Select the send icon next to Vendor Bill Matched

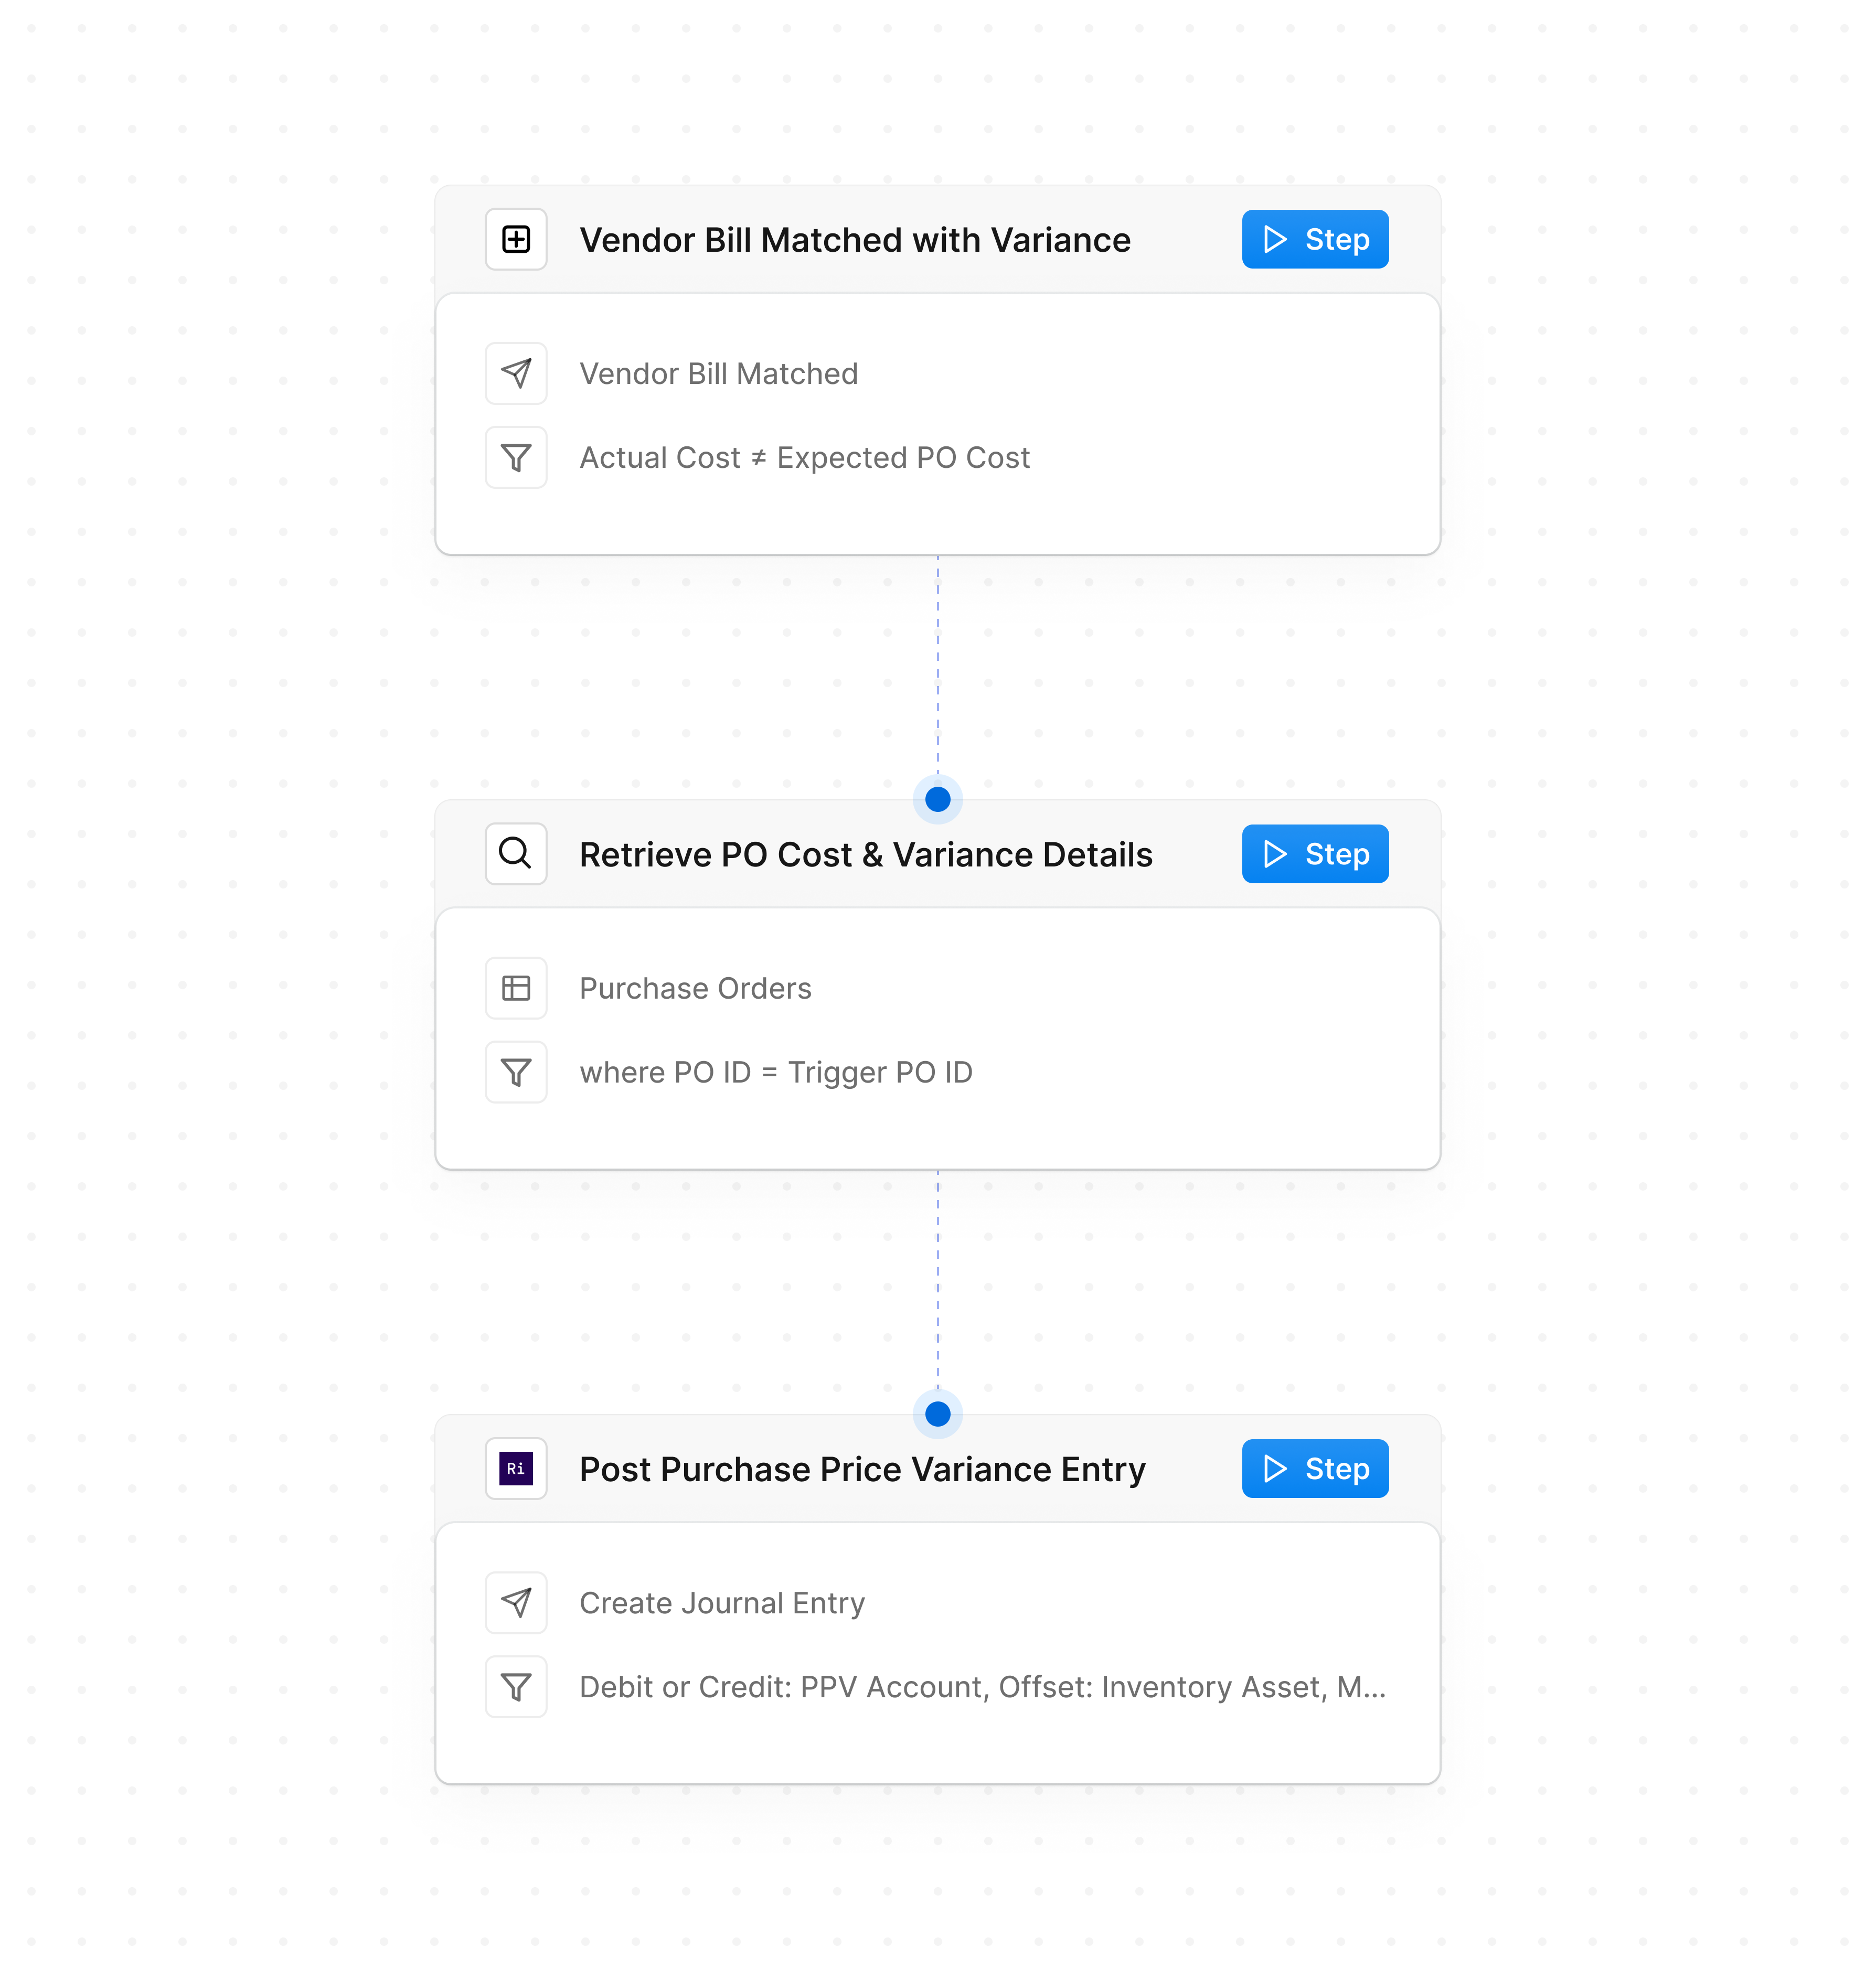tap(516, 373)
